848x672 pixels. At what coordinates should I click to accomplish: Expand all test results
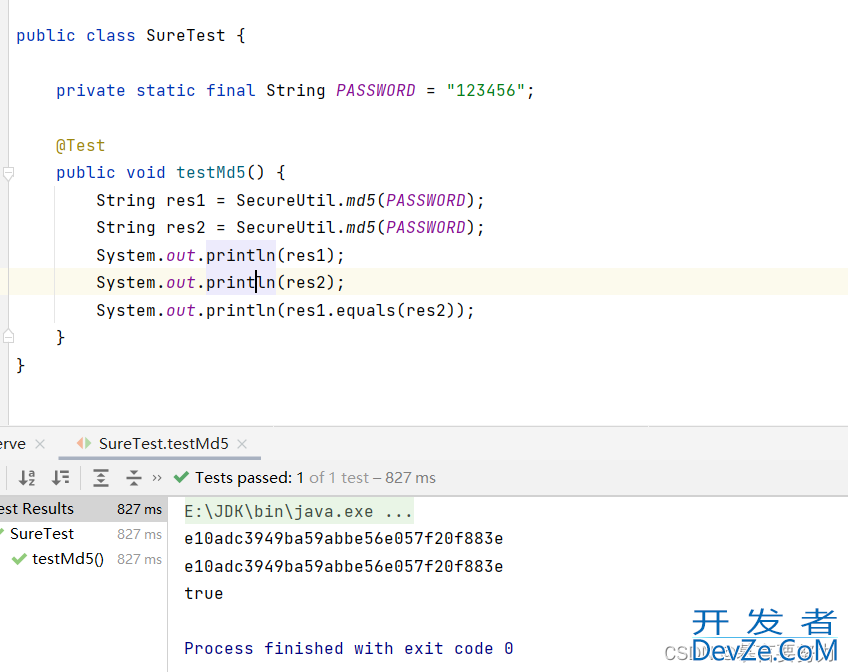pos(101,478)
